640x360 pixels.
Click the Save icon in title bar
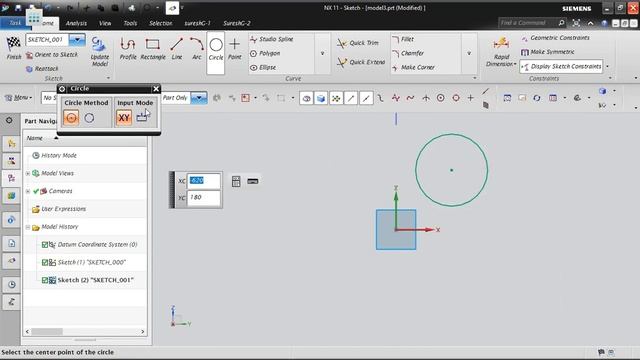(18, 7)
